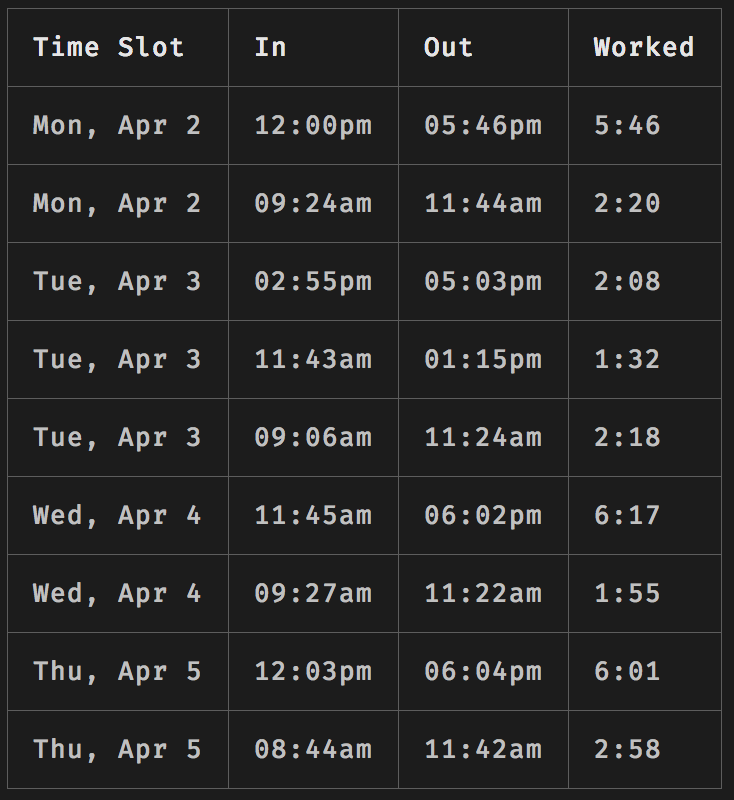Select the 02:55pm In entry

[313, 282]
